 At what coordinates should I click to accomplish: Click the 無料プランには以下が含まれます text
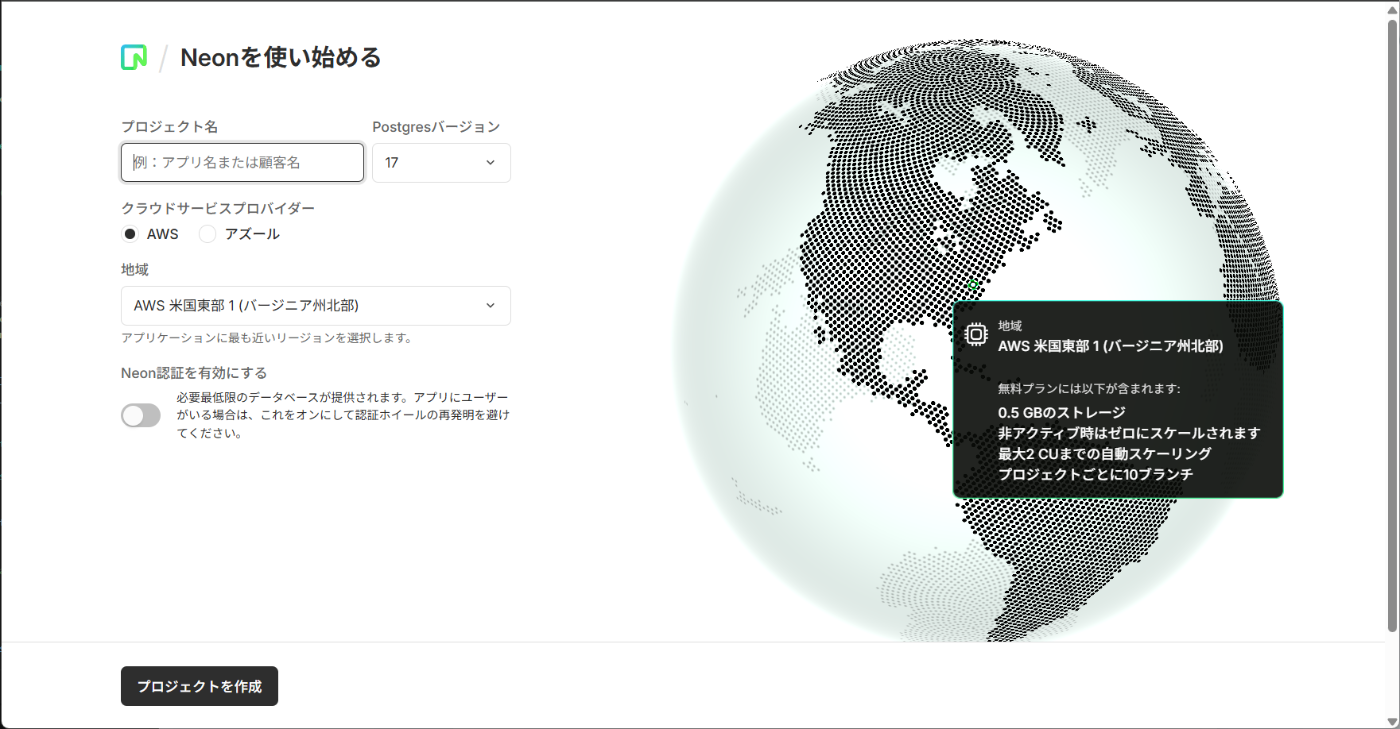point(1089,387)
